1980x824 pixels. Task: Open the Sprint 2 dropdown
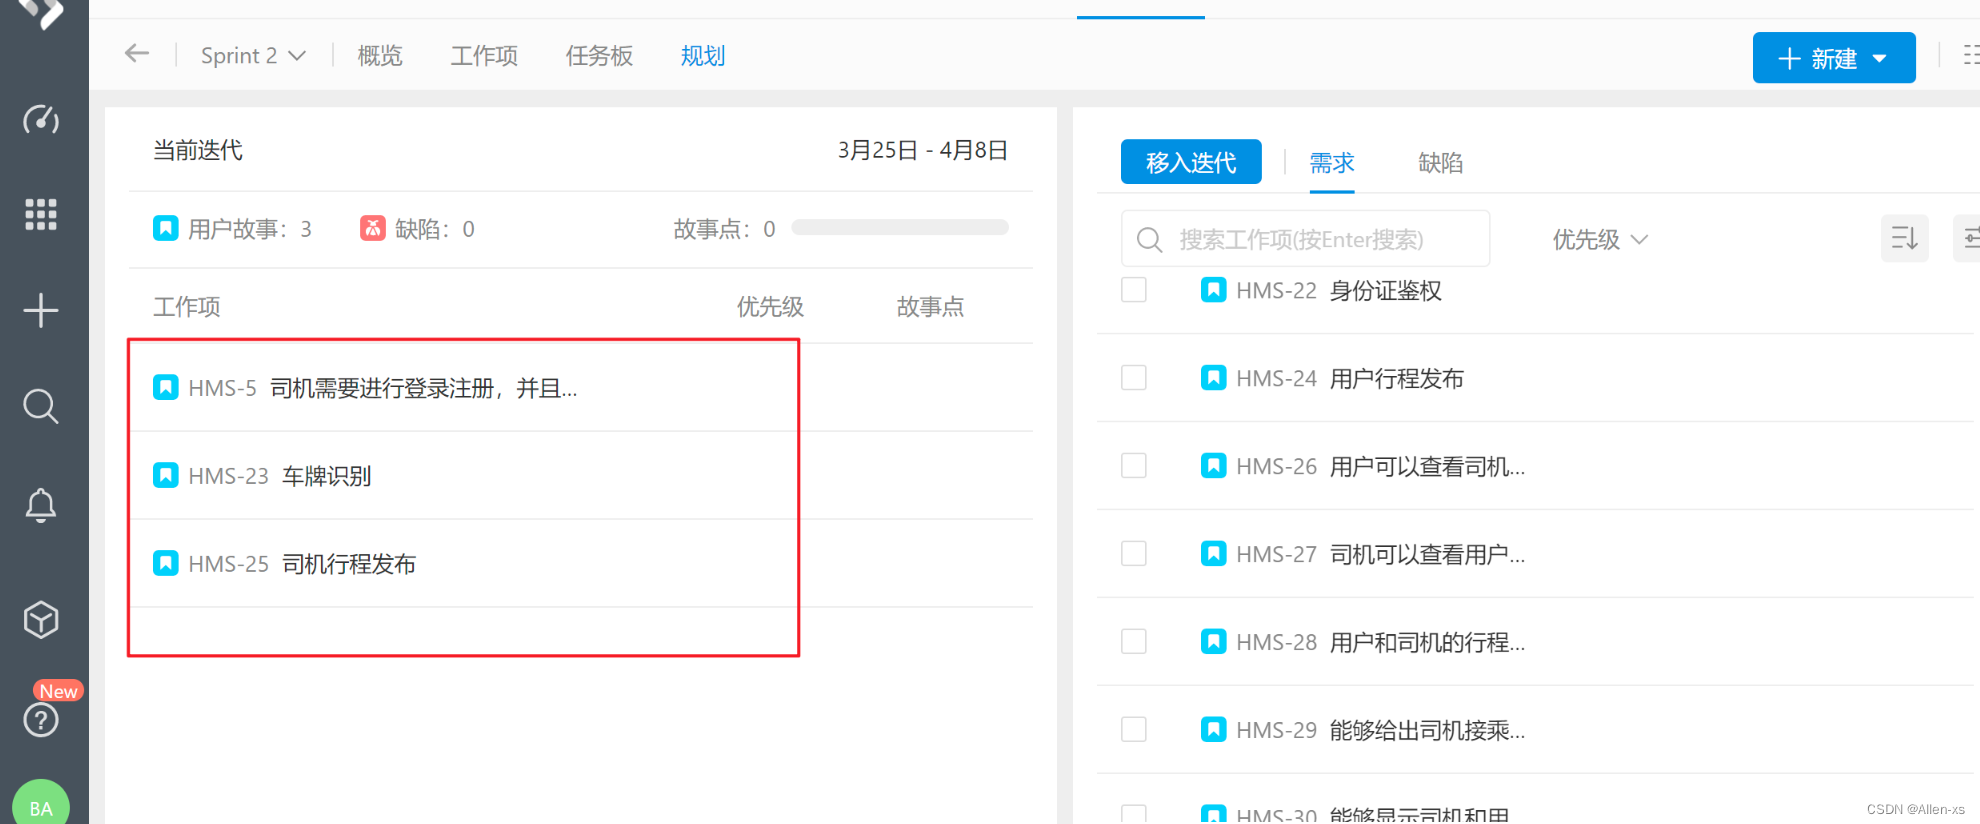pyautogui.click(x=253, y=56)
